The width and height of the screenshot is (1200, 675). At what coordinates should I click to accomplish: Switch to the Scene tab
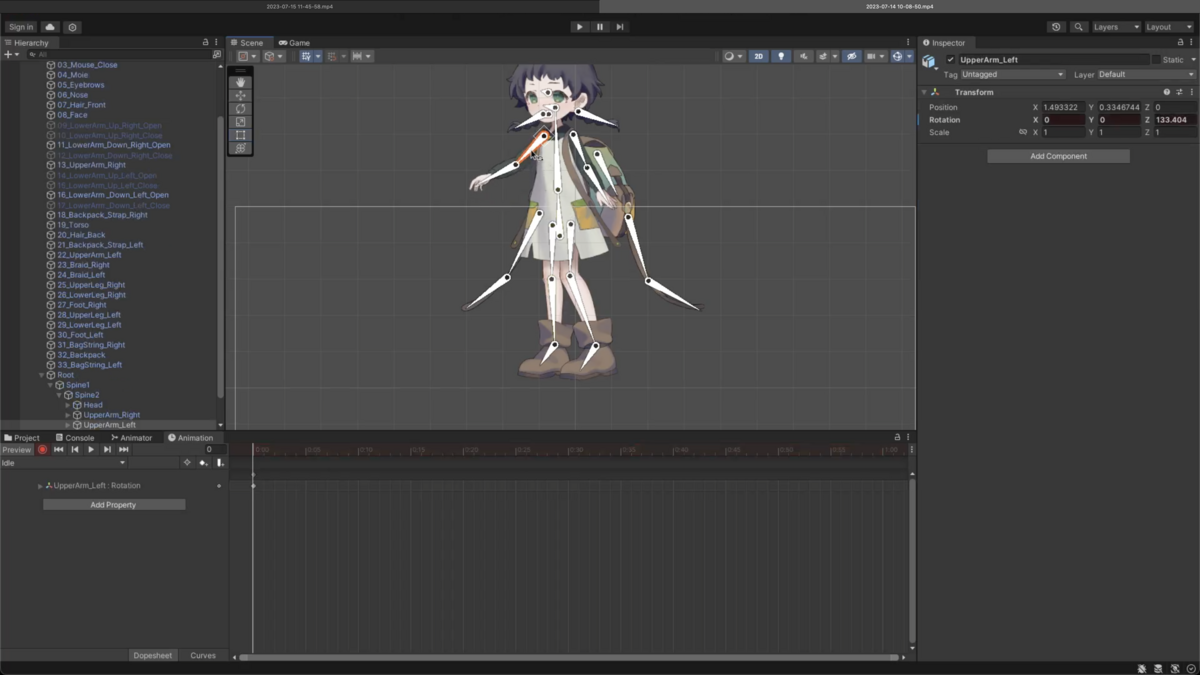pos(246,43)
